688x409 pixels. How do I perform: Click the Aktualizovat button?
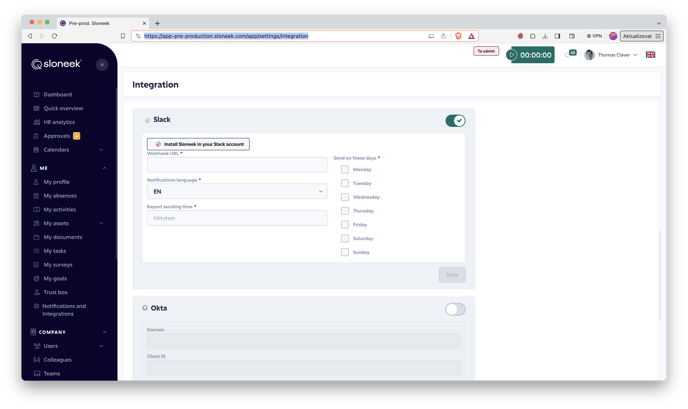coord(641,36)
